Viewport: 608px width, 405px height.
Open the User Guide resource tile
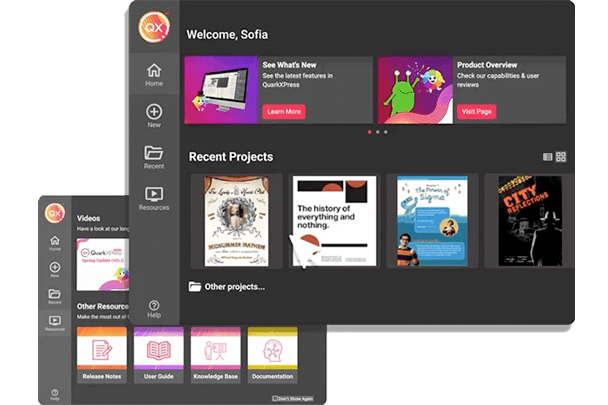click(x=158, y=353)
